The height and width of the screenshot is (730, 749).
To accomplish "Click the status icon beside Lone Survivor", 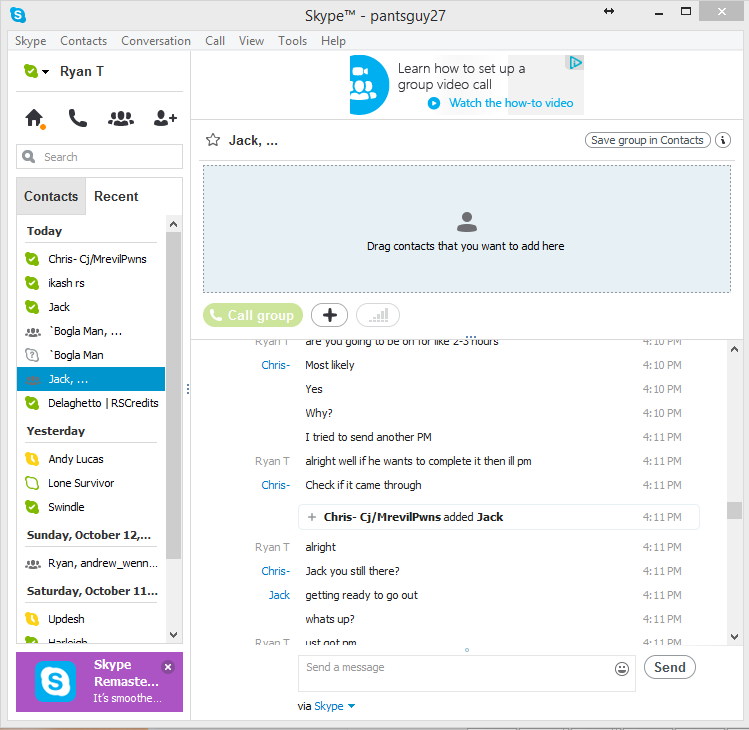I will coord(32,483).
